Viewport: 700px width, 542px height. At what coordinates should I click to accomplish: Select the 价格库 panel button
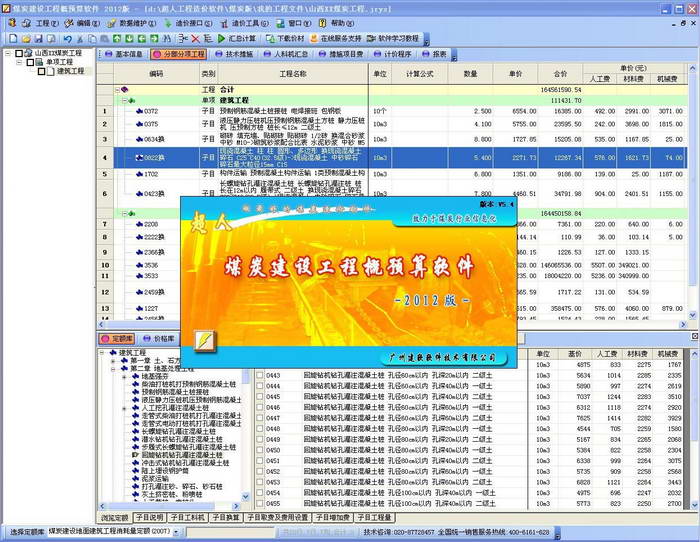click(158, 339)
